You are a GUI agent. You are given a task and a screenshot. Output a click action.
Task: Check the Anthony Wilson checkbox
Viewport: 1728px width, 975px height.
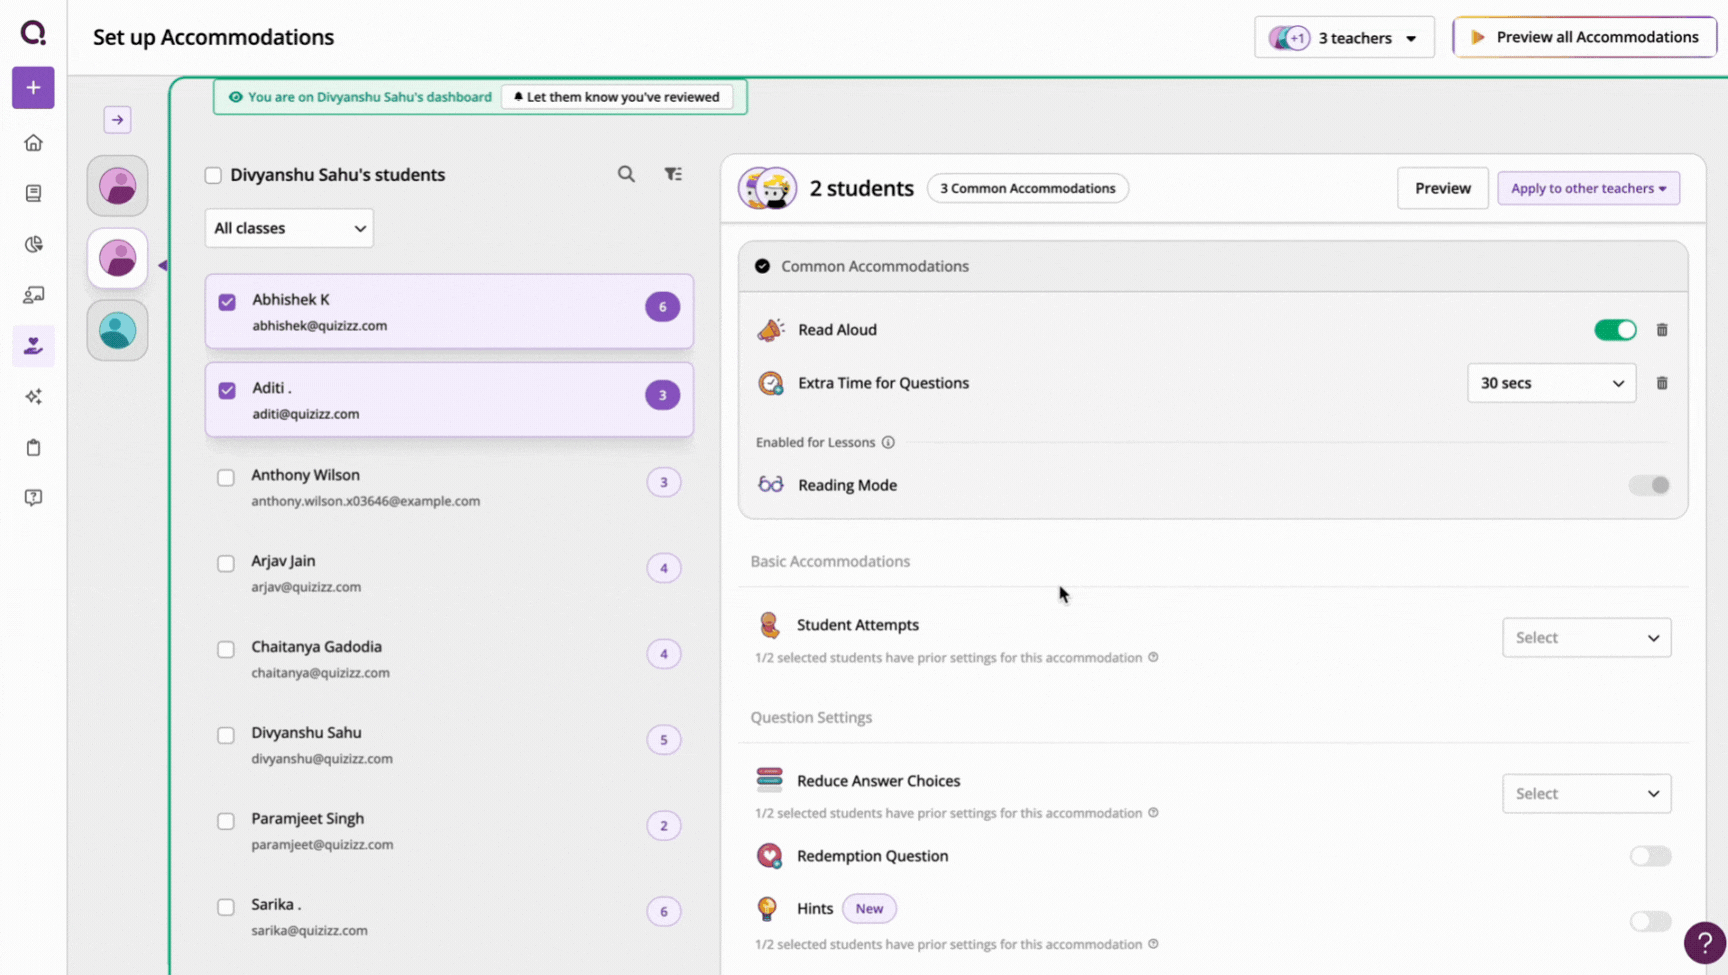226,478
